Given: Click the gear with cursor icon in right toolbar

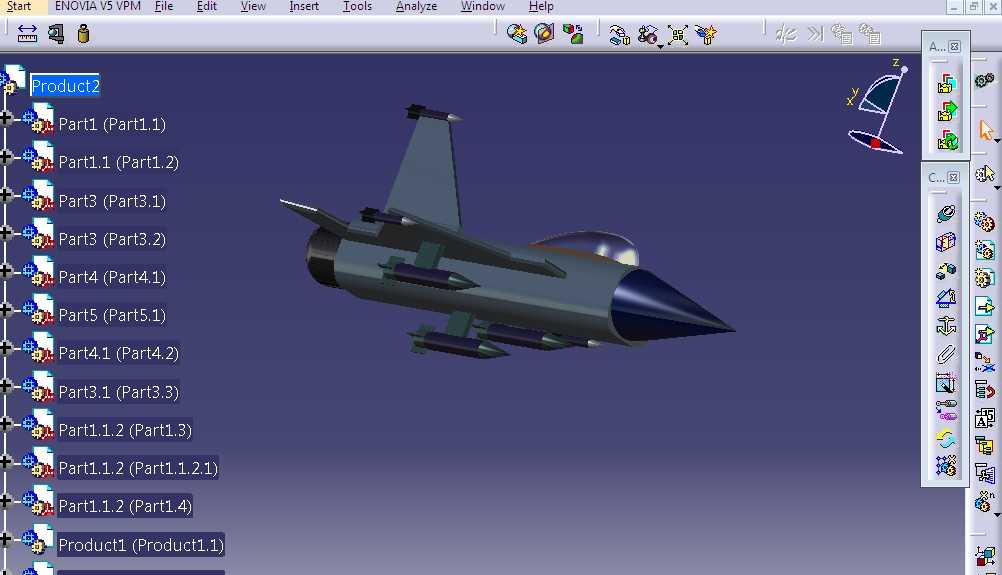Looking at the screenshot, I should 984,173.
